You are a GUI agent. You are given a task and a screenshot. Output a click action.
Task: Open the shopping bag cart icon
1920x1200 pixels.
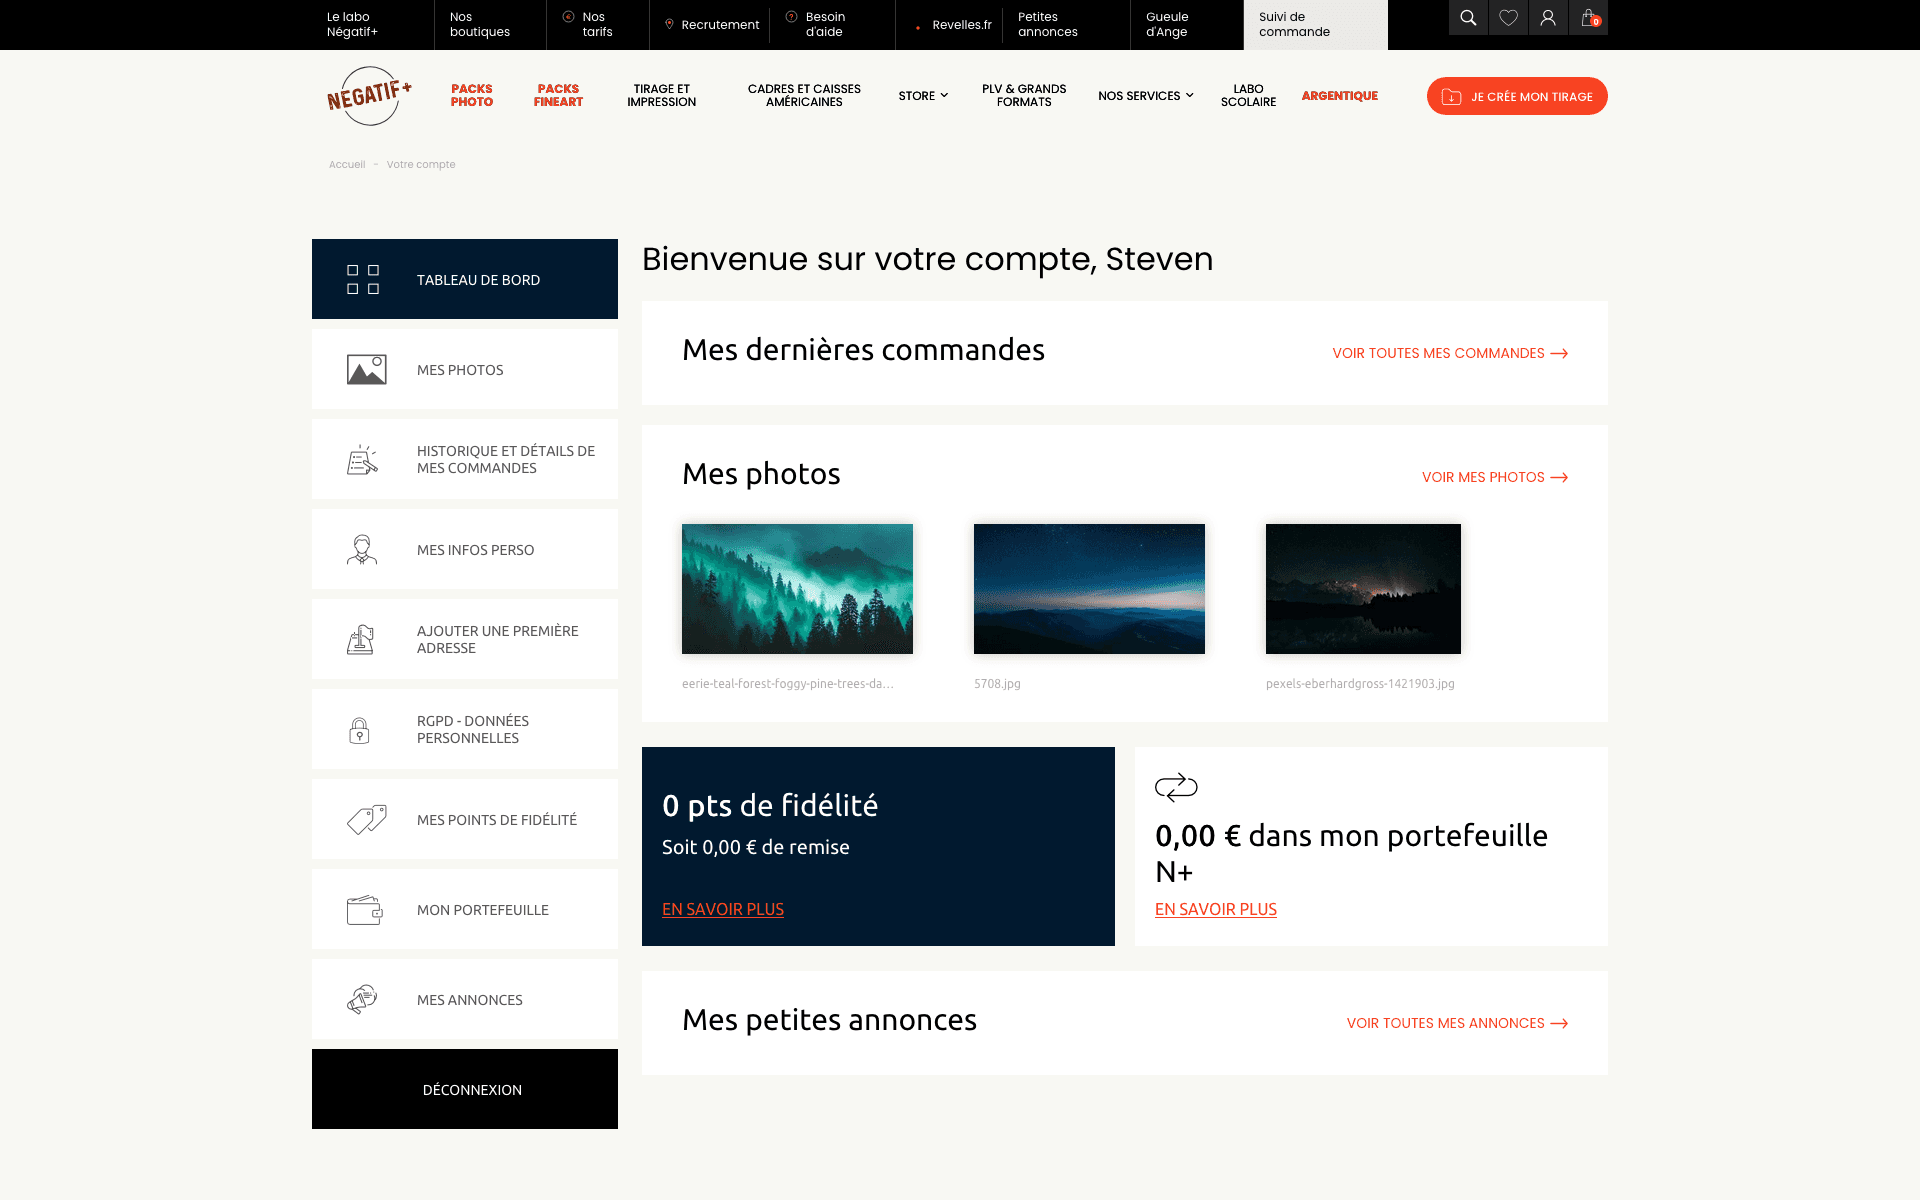1588,18
